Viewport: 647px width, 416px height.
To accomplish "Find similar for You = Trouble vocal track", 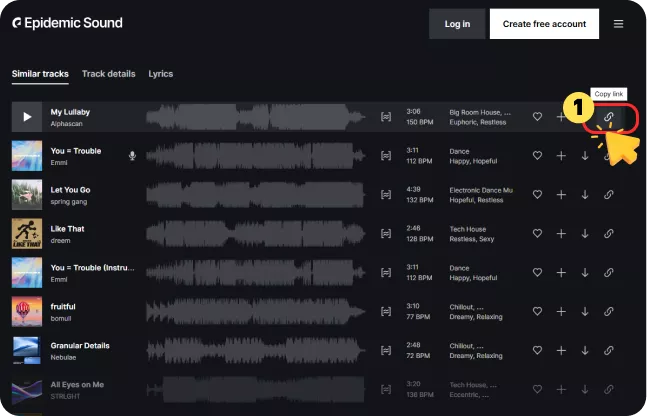I will point(386,156).
